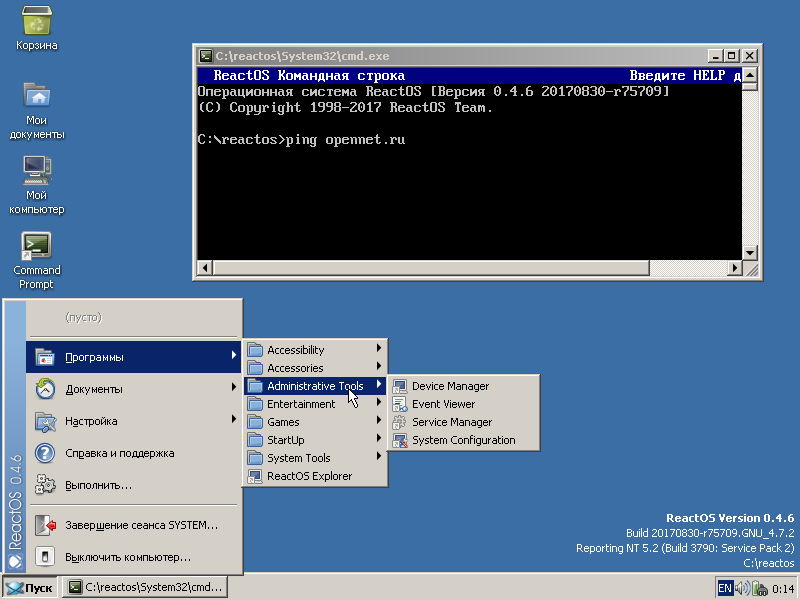The width and height of the screenshot is (800, 600).
Task: Click the Пуск start button
Action: tap(29, 588)
